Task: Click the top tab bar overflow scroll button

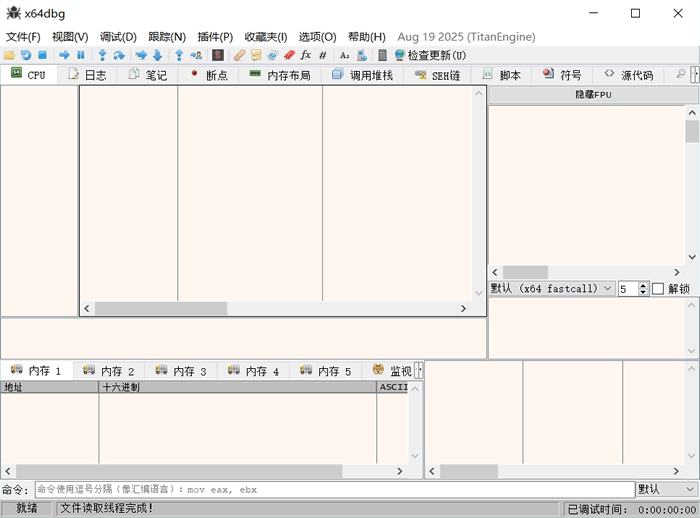Action: (695, 74)
